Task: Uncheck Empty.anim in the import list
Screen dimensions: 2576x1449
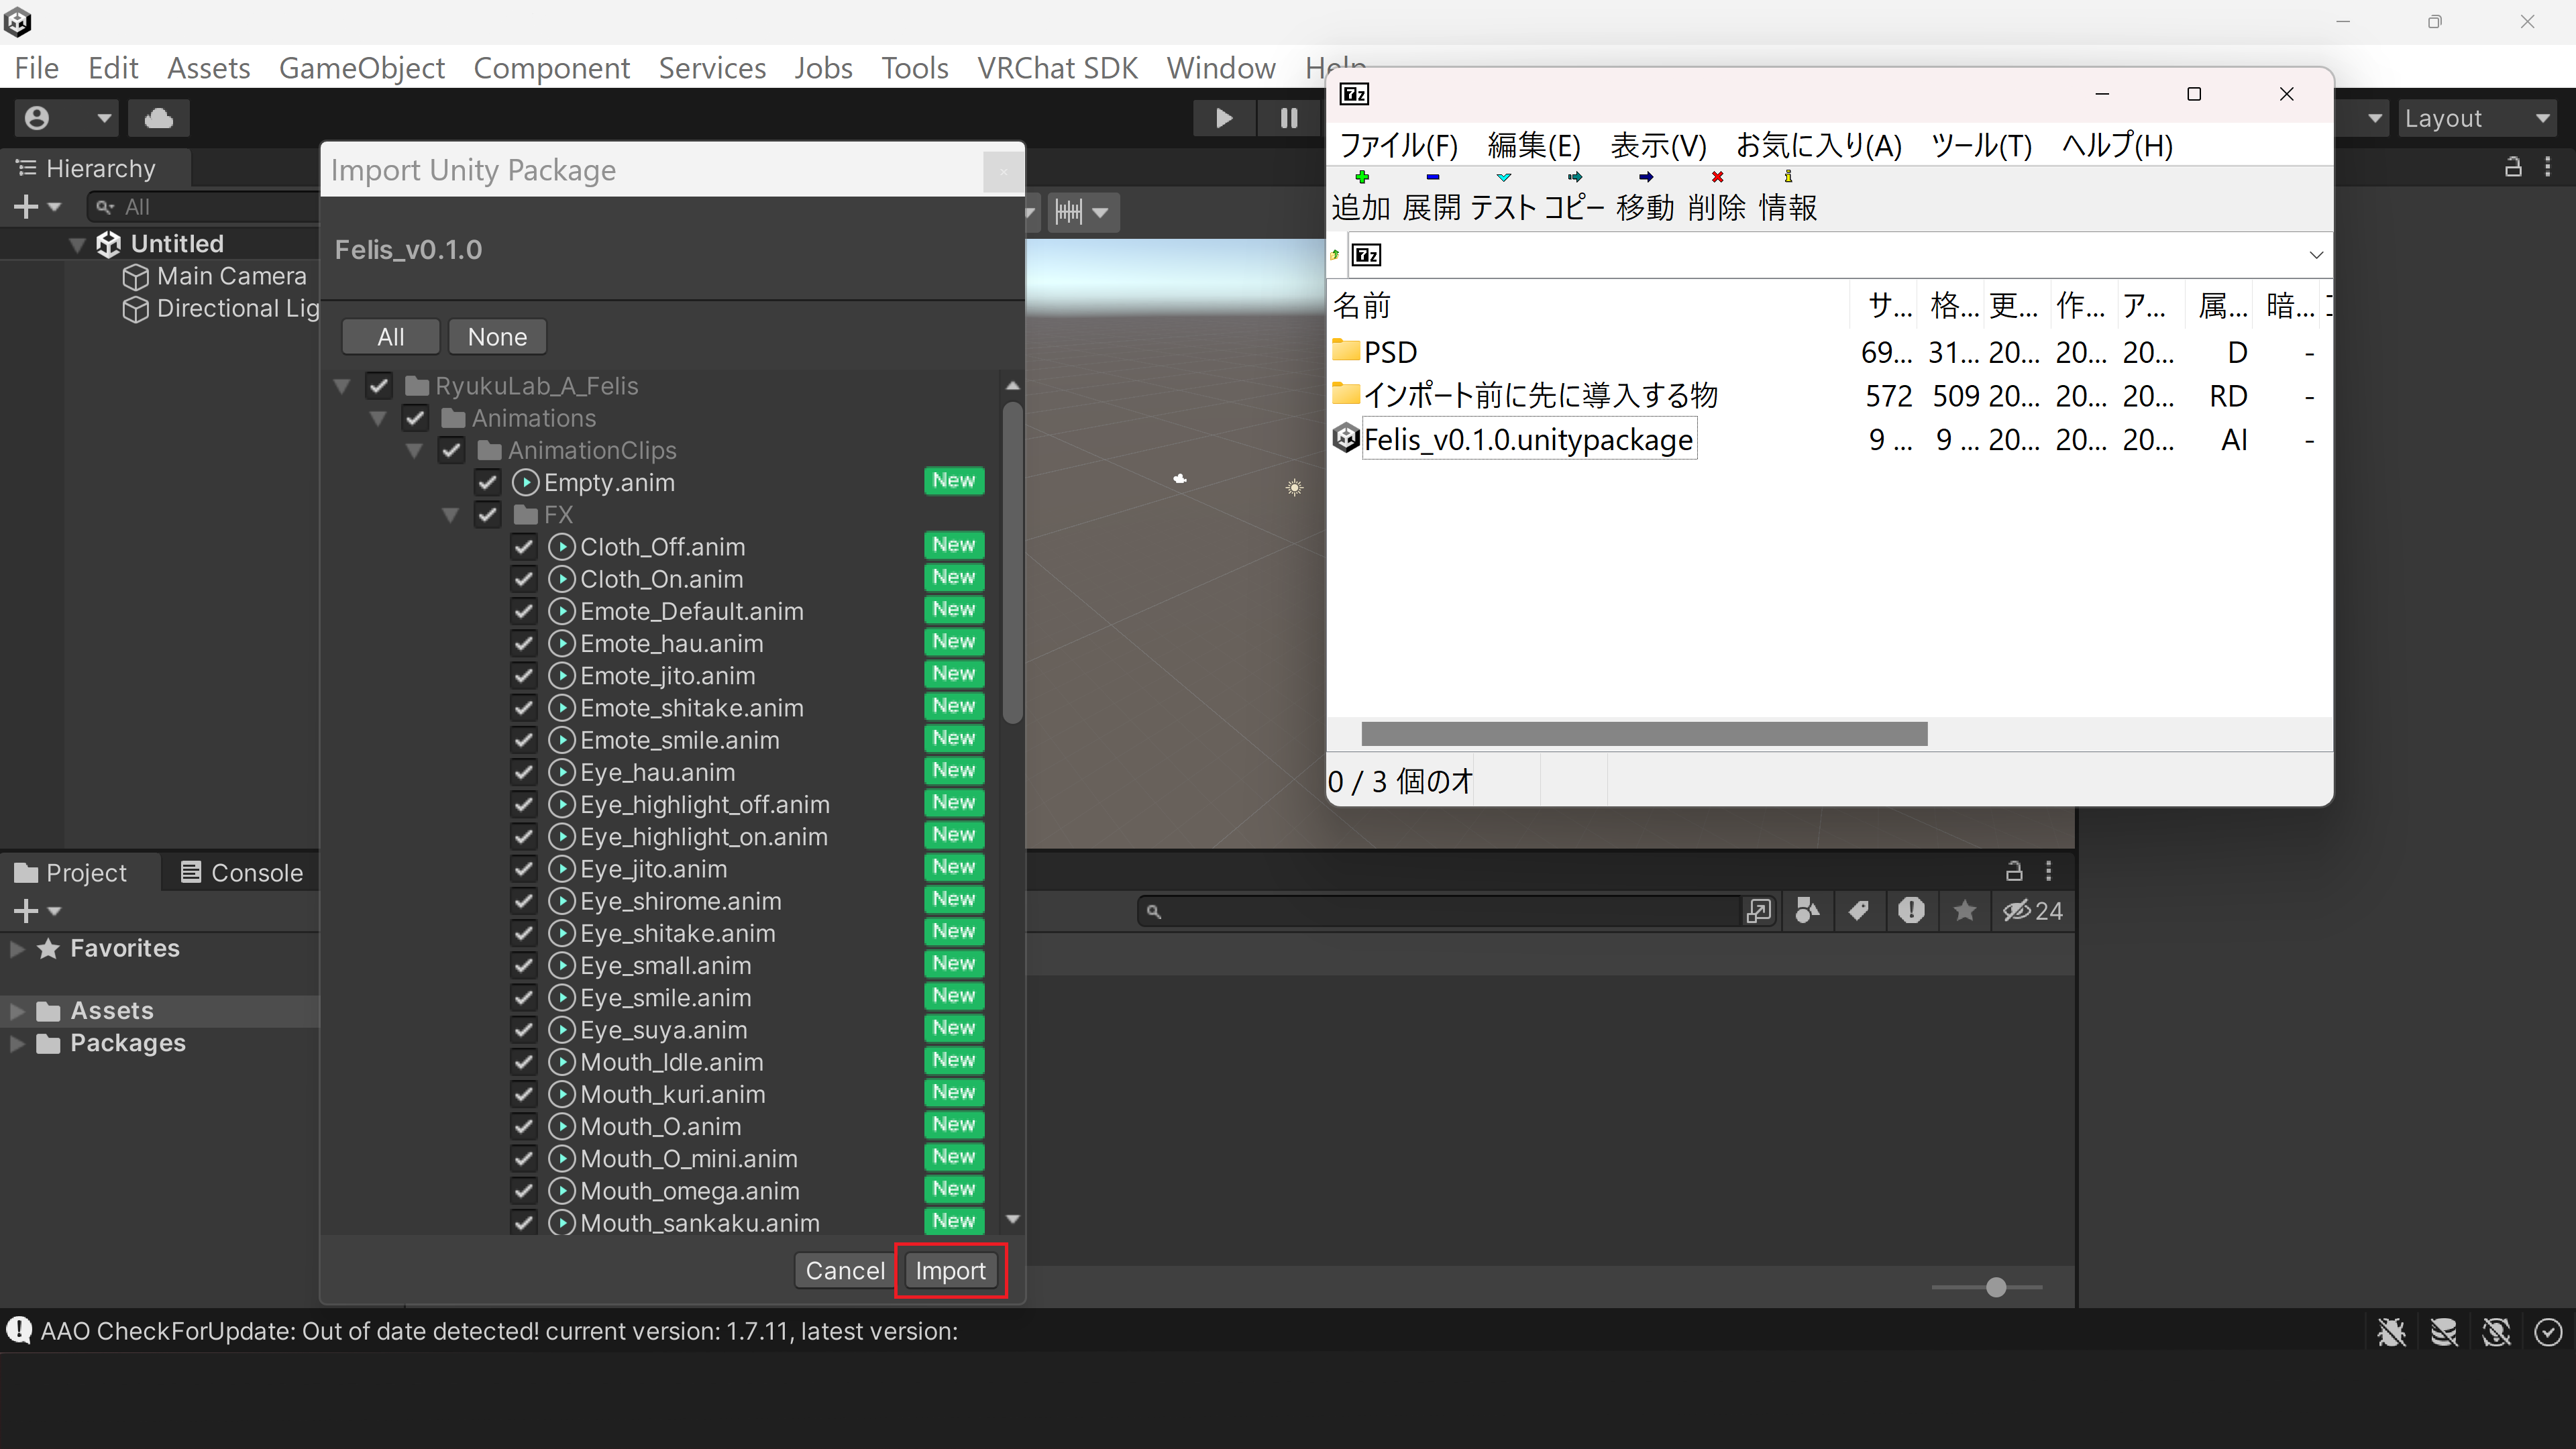Action: point(487,482)
